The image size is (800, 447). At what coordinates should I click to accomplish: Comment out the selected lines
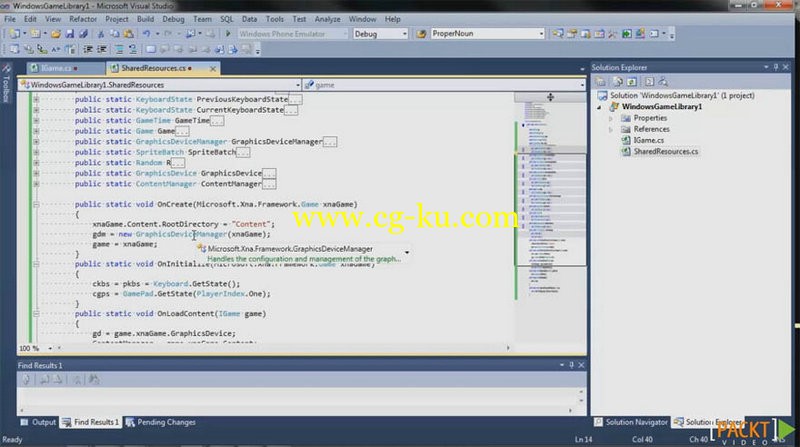pos(119,49)
